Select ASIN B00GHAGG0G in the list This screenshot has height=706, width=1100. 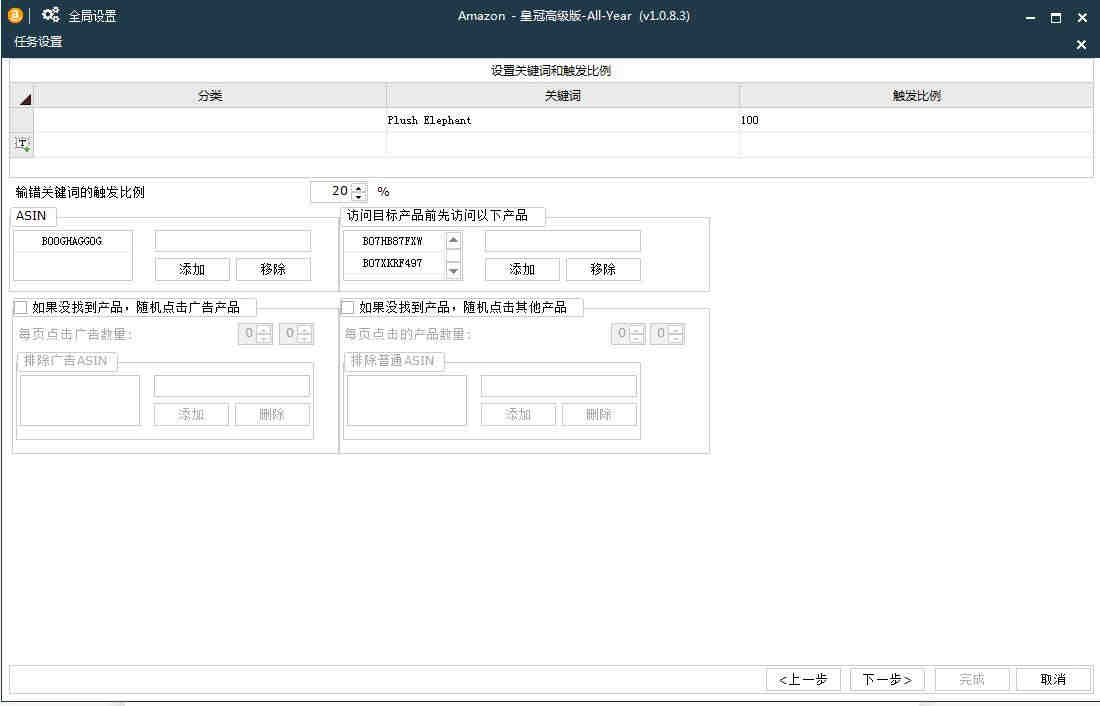72,241
